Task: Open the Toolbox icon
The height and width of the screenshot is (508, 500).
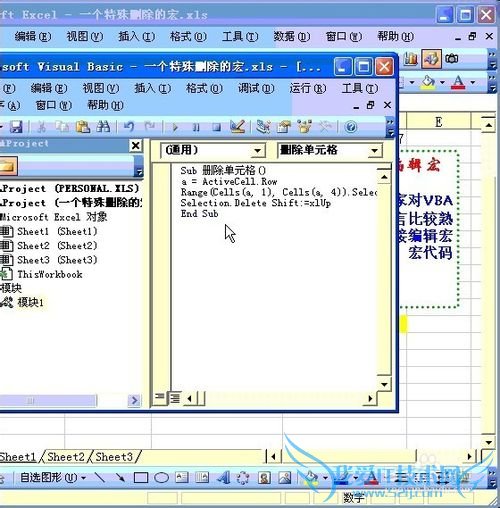Action: click(x=325, y=127)
